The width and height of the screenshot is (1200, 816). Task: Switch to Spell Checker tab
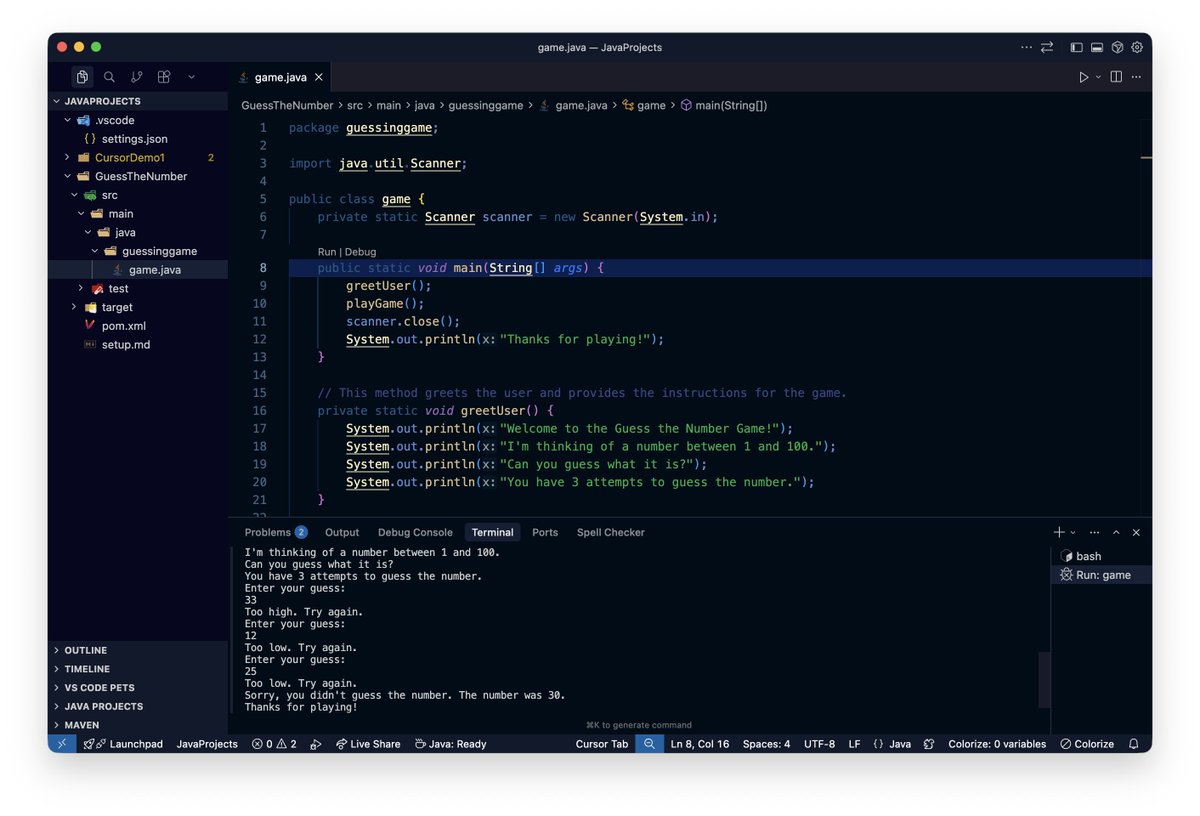tap(611, 532)
